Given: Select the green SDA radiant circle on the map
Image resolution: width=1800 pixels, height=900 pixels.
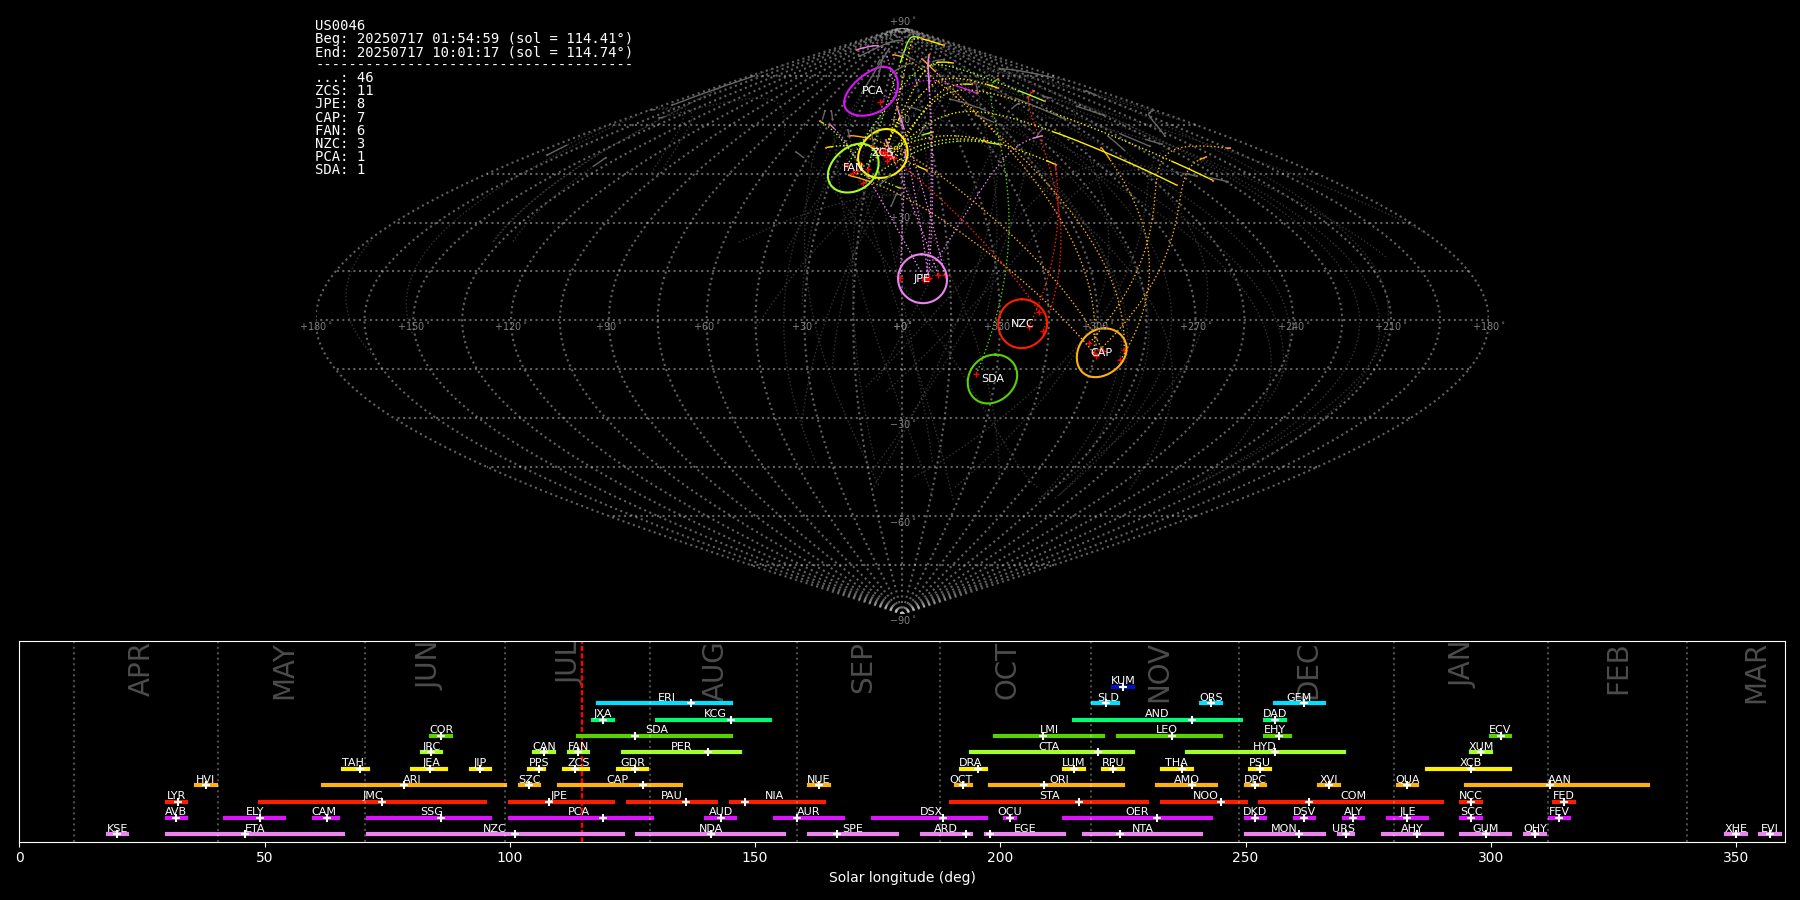Looking at the screenshot, I should pos(992,379).
